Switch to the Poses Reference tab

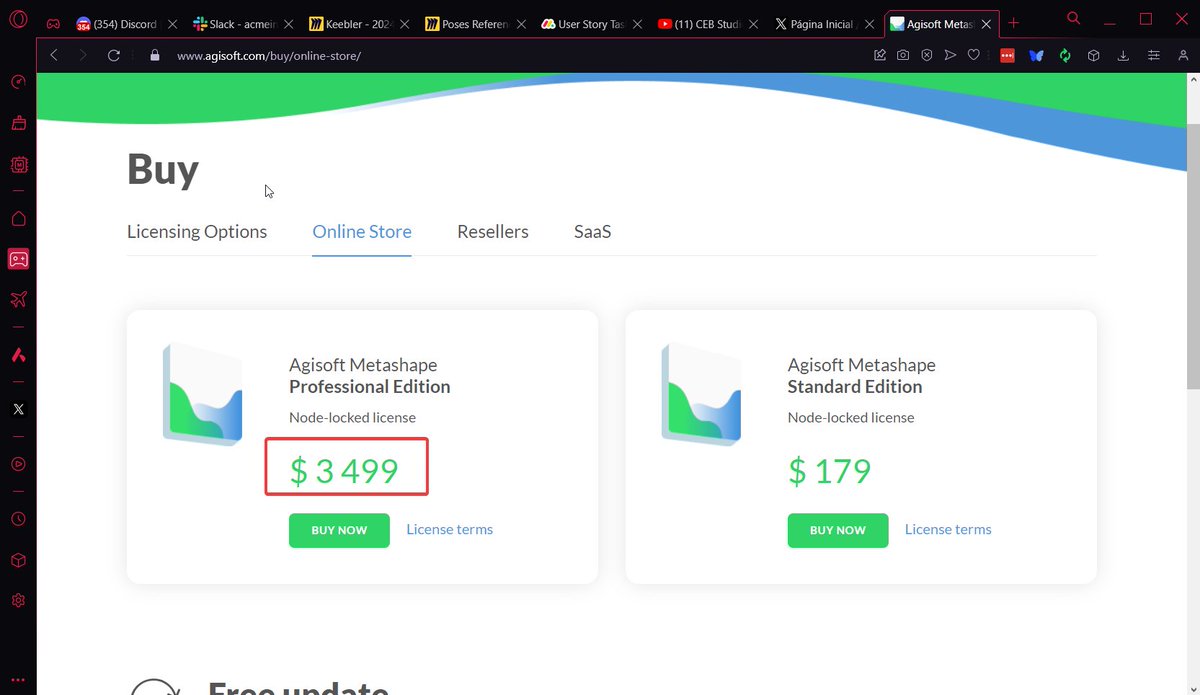pyautogui.click(x=476, y=24)
